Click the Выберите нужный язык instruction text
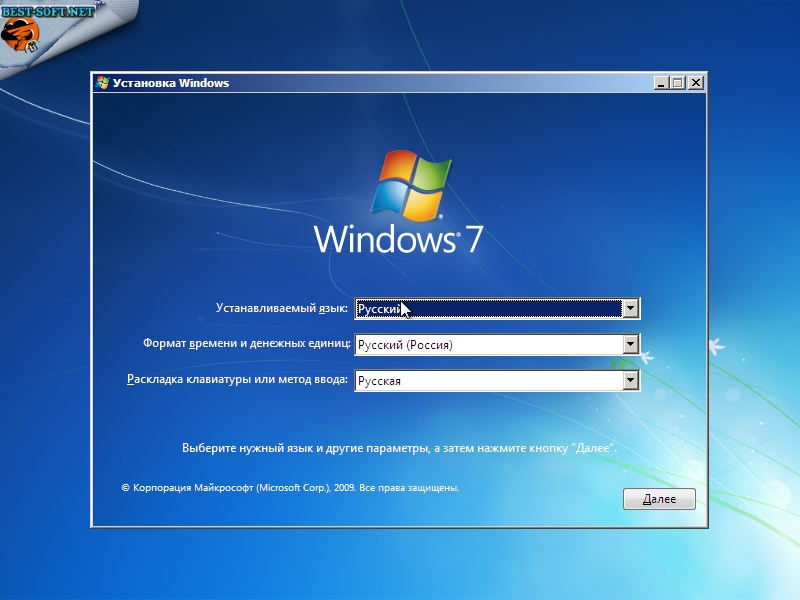The width and height of the screenshot is (800, 600). coord(399,448)
